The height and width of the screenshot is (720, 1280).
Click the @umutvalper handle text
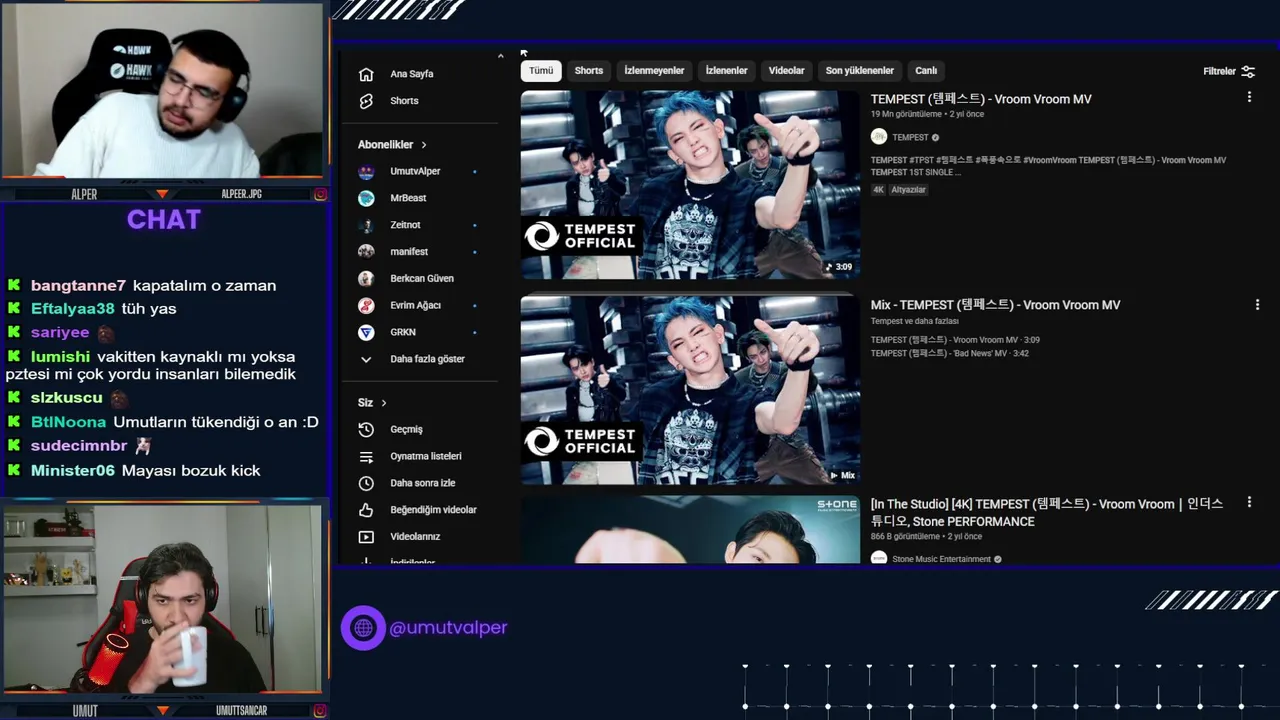coord(449,628)
